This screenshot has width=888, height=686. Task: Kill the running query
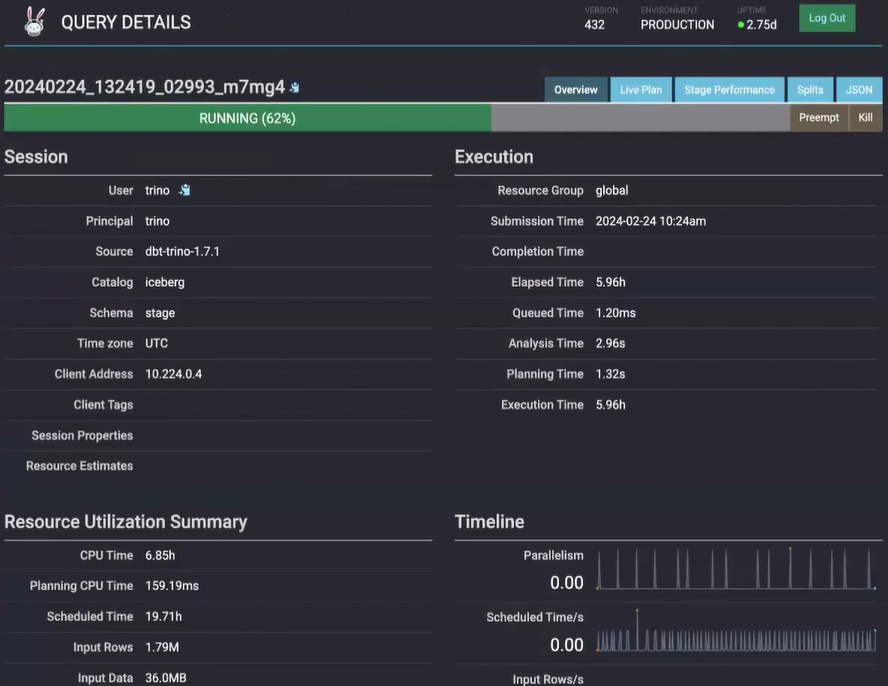point(866,118)
